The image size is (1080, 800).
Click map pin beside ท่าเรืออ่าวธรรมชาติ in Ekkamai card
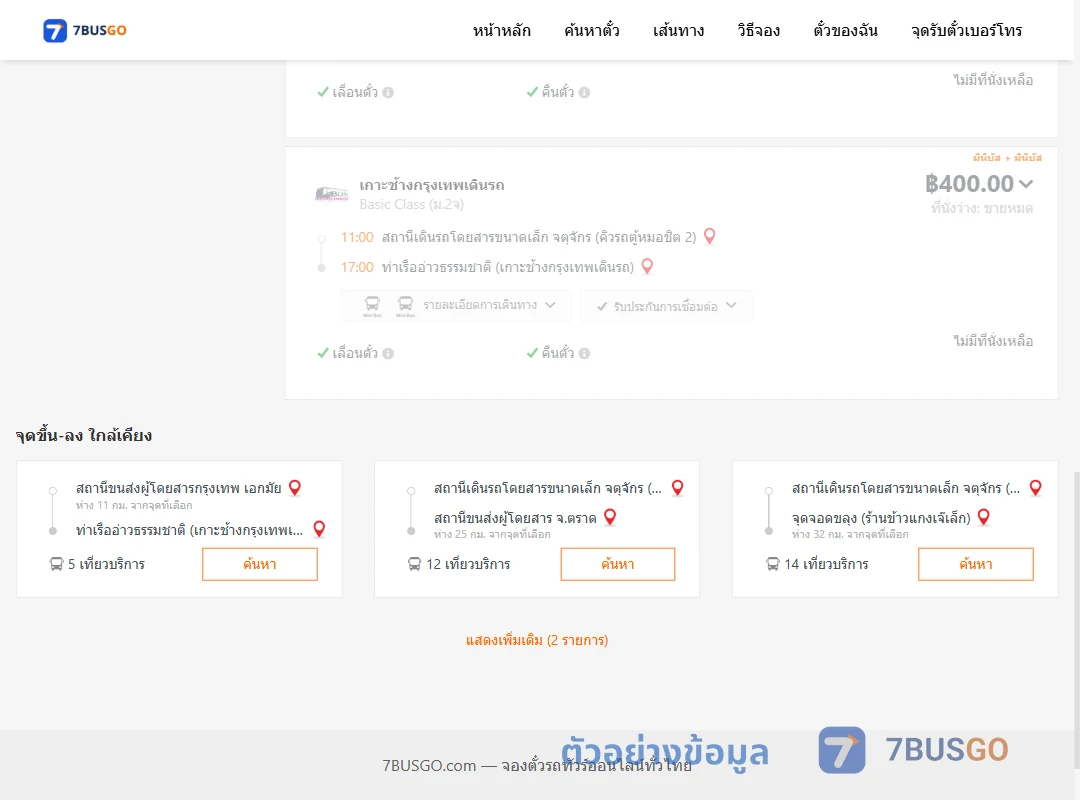pos(319,529)
